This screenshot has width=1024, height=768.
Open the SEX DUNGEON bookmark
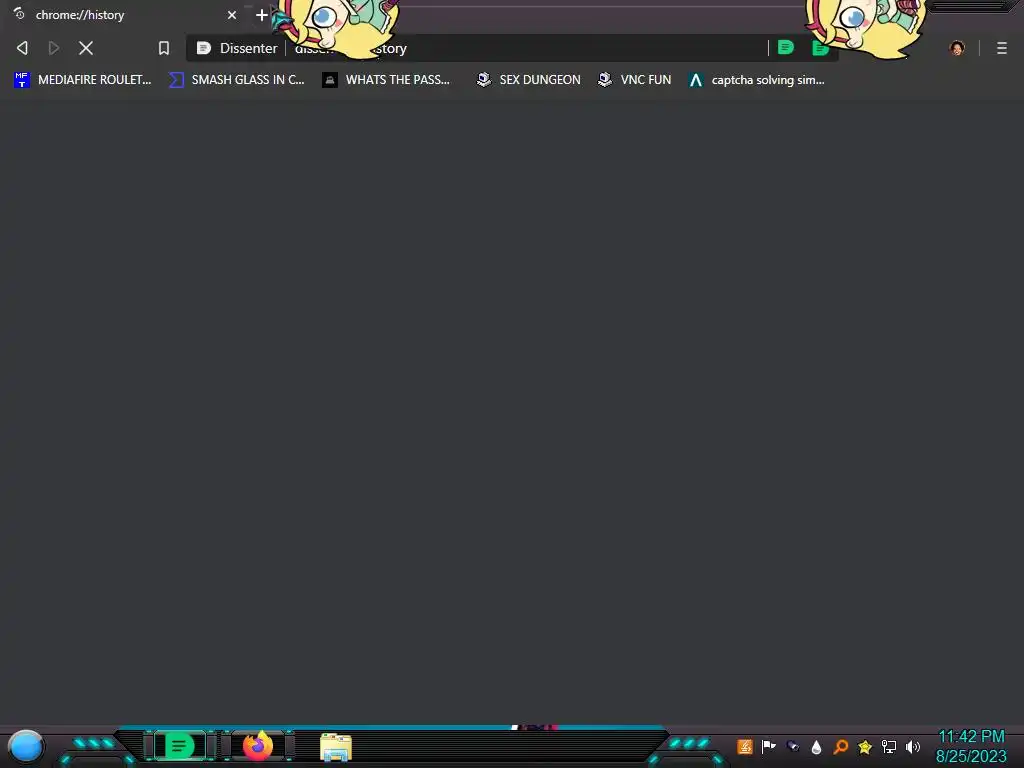click(528, 80)
